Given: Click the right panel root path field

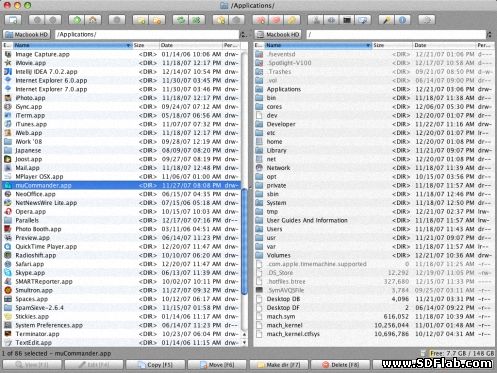Looking at the screenshot, I should click(x=396, y=34).
